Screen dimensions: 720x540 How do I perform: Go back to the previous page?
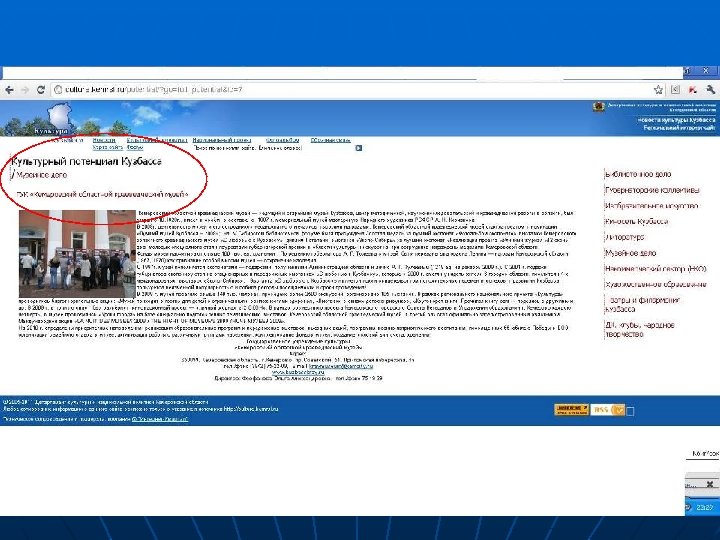9,90
